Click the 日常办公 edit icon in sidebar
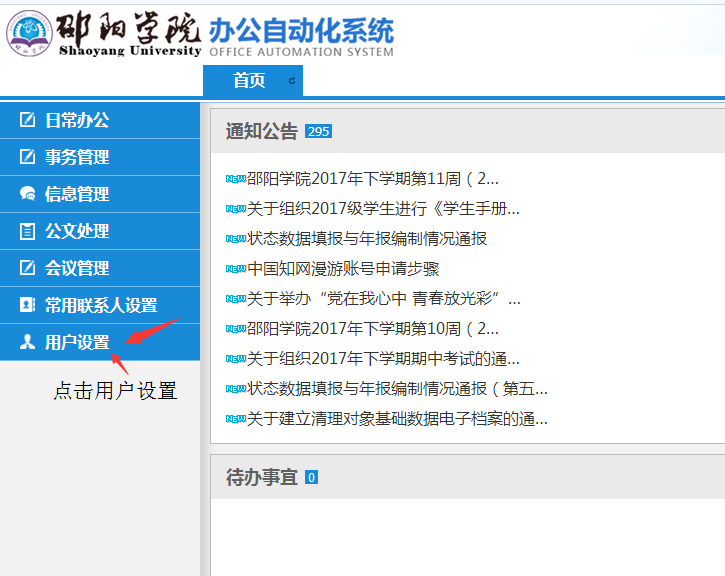This screenshot has height=576, width=725. 28,120
